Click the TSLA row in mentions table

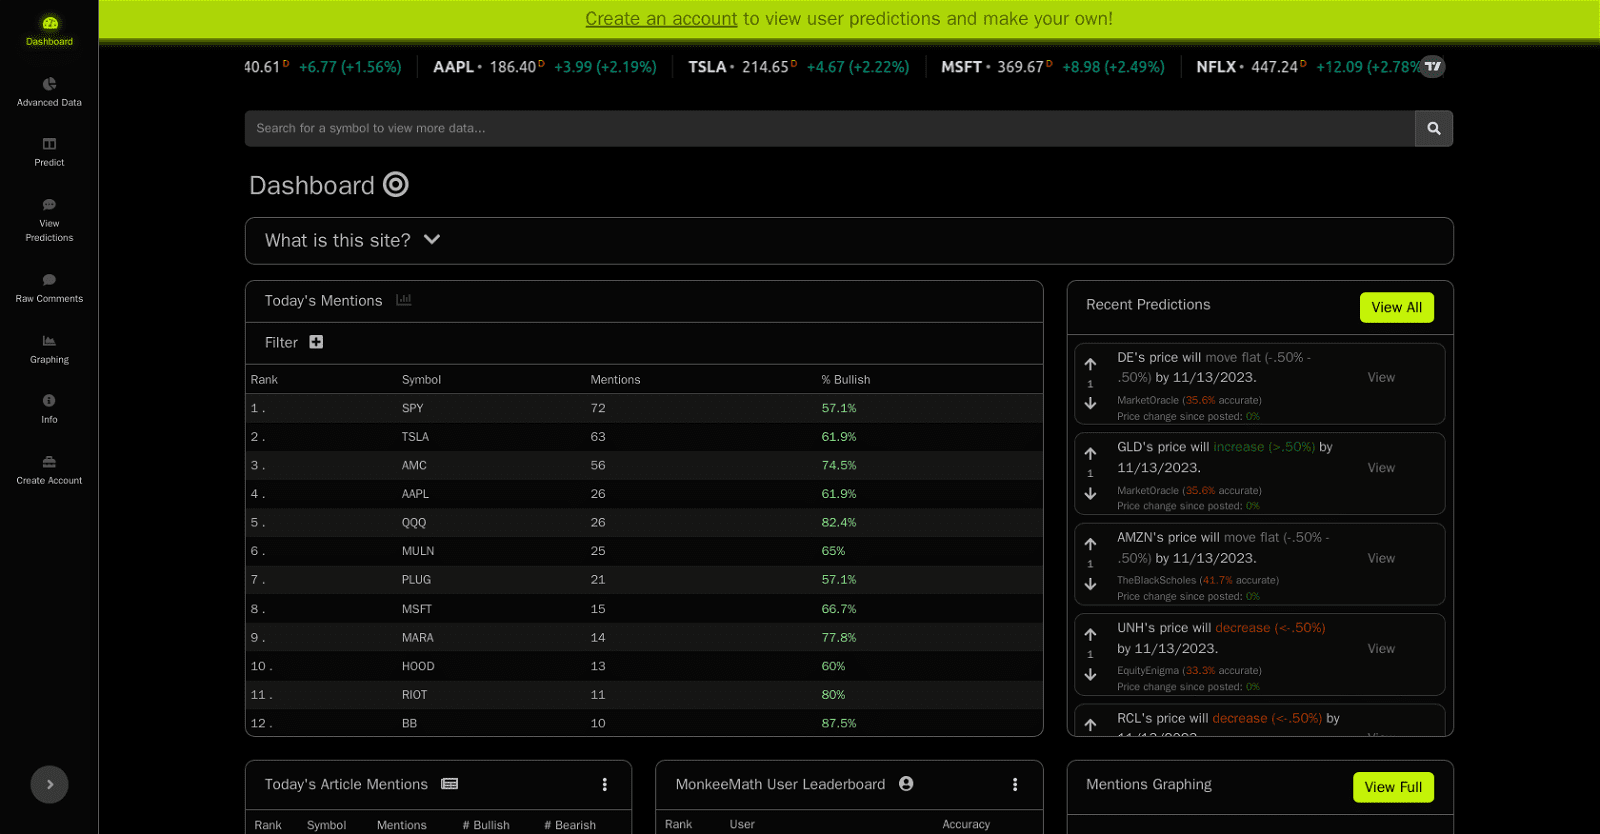(644, 437)
